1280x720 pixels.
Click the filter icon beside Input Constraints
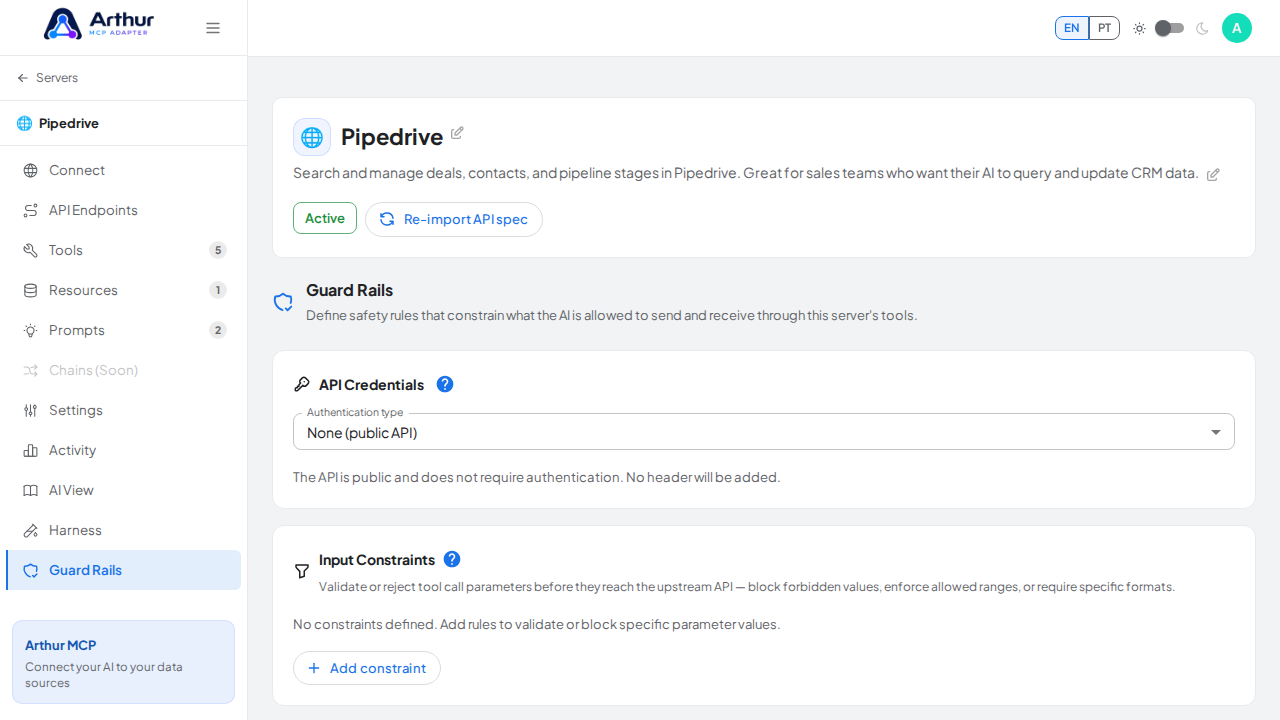pos(302,571)
